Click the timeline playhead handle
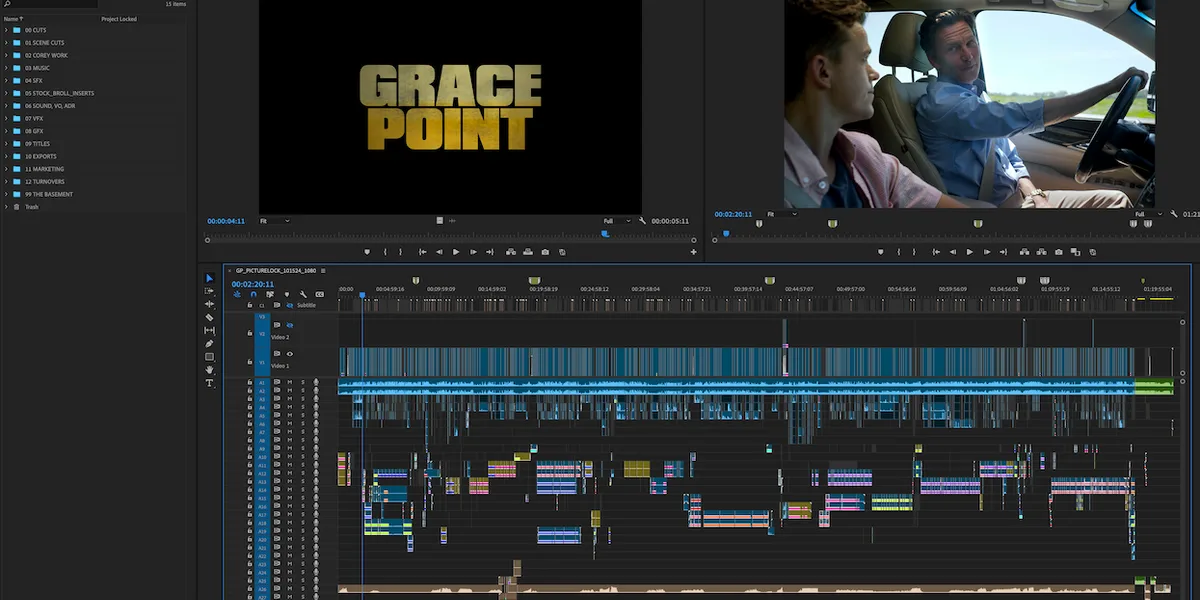Image resolution: width=1200 pixels, height=600 pixels. [362, 296]
